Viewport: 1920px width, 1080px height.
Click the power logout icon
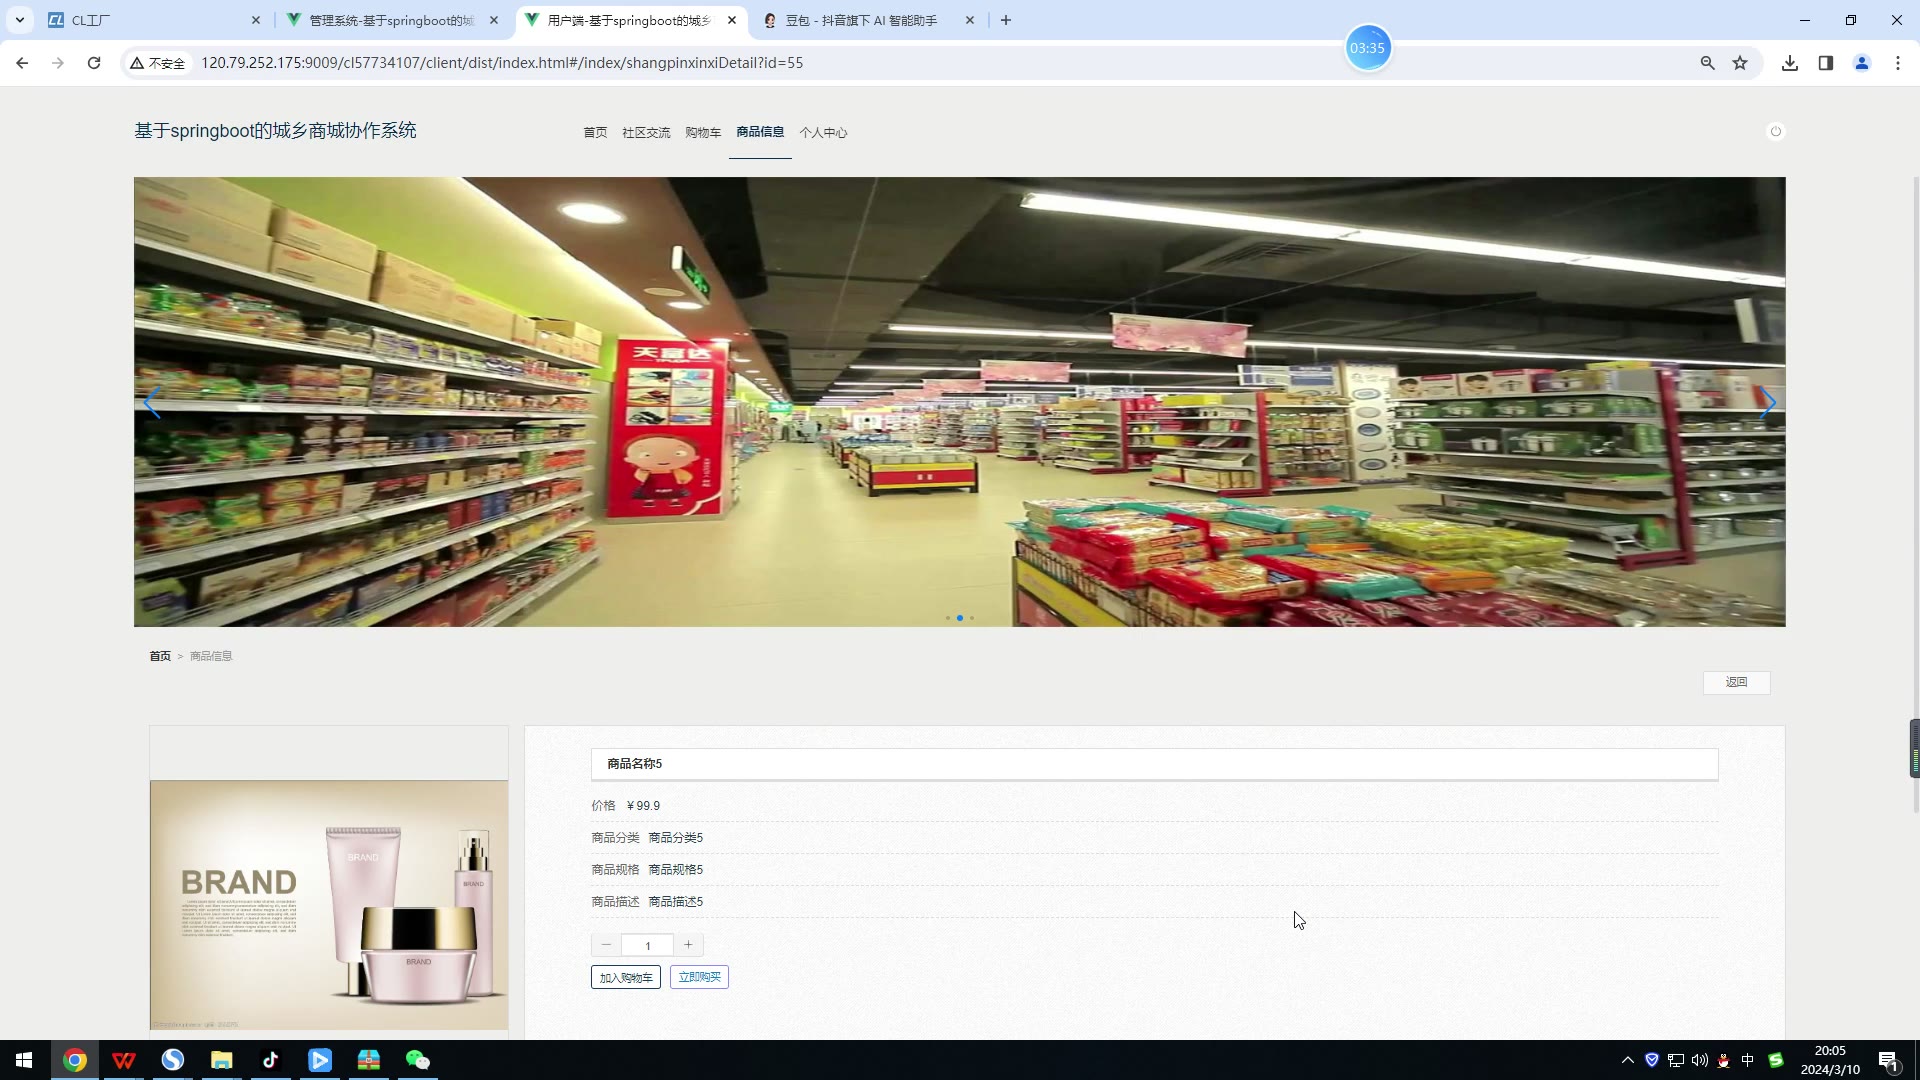pos(1775,131)
